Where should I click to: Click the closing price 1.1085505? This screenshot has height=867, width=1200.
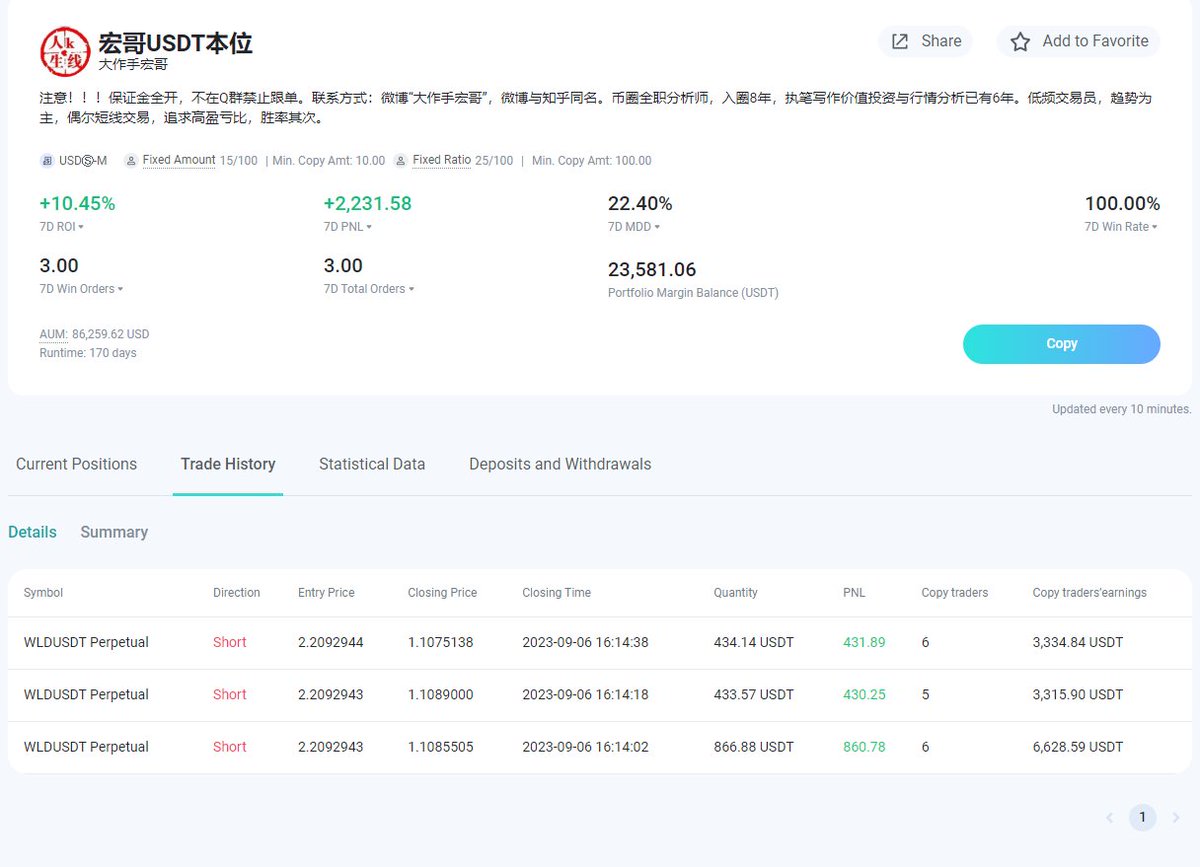click(440, 746)
